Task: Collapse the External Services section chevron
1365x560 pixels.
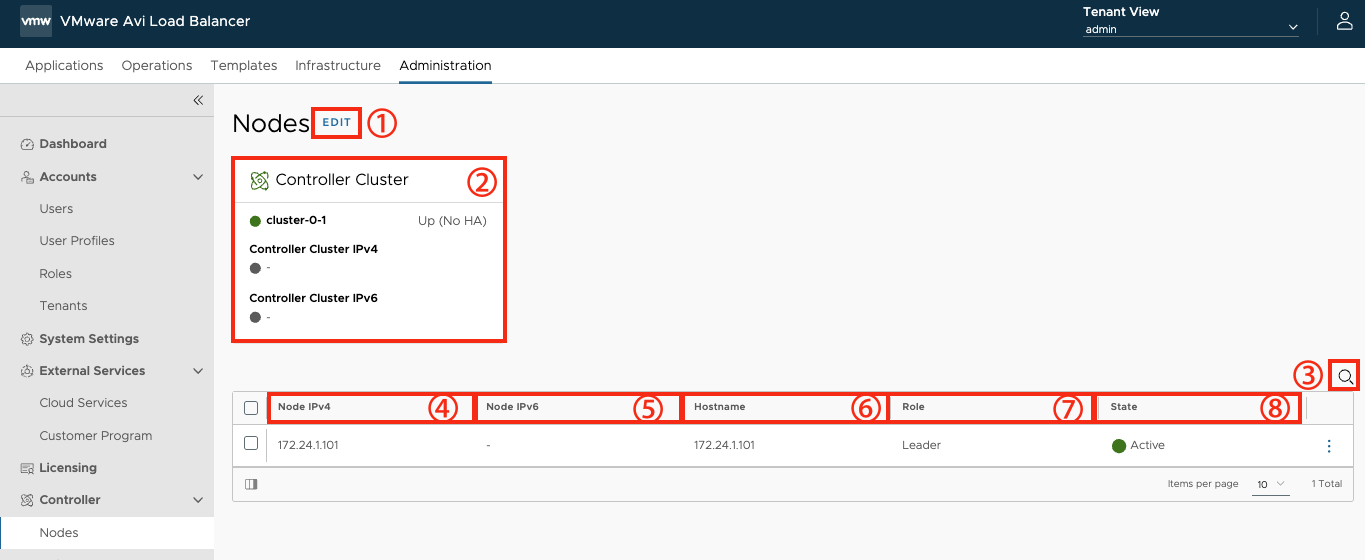Action: coord(198,371)
